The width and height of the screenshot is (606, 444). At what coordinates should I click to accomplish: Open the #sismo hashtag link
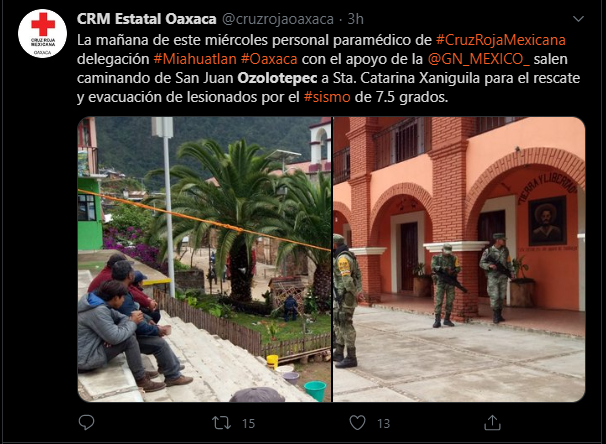(x=327, y=97)
